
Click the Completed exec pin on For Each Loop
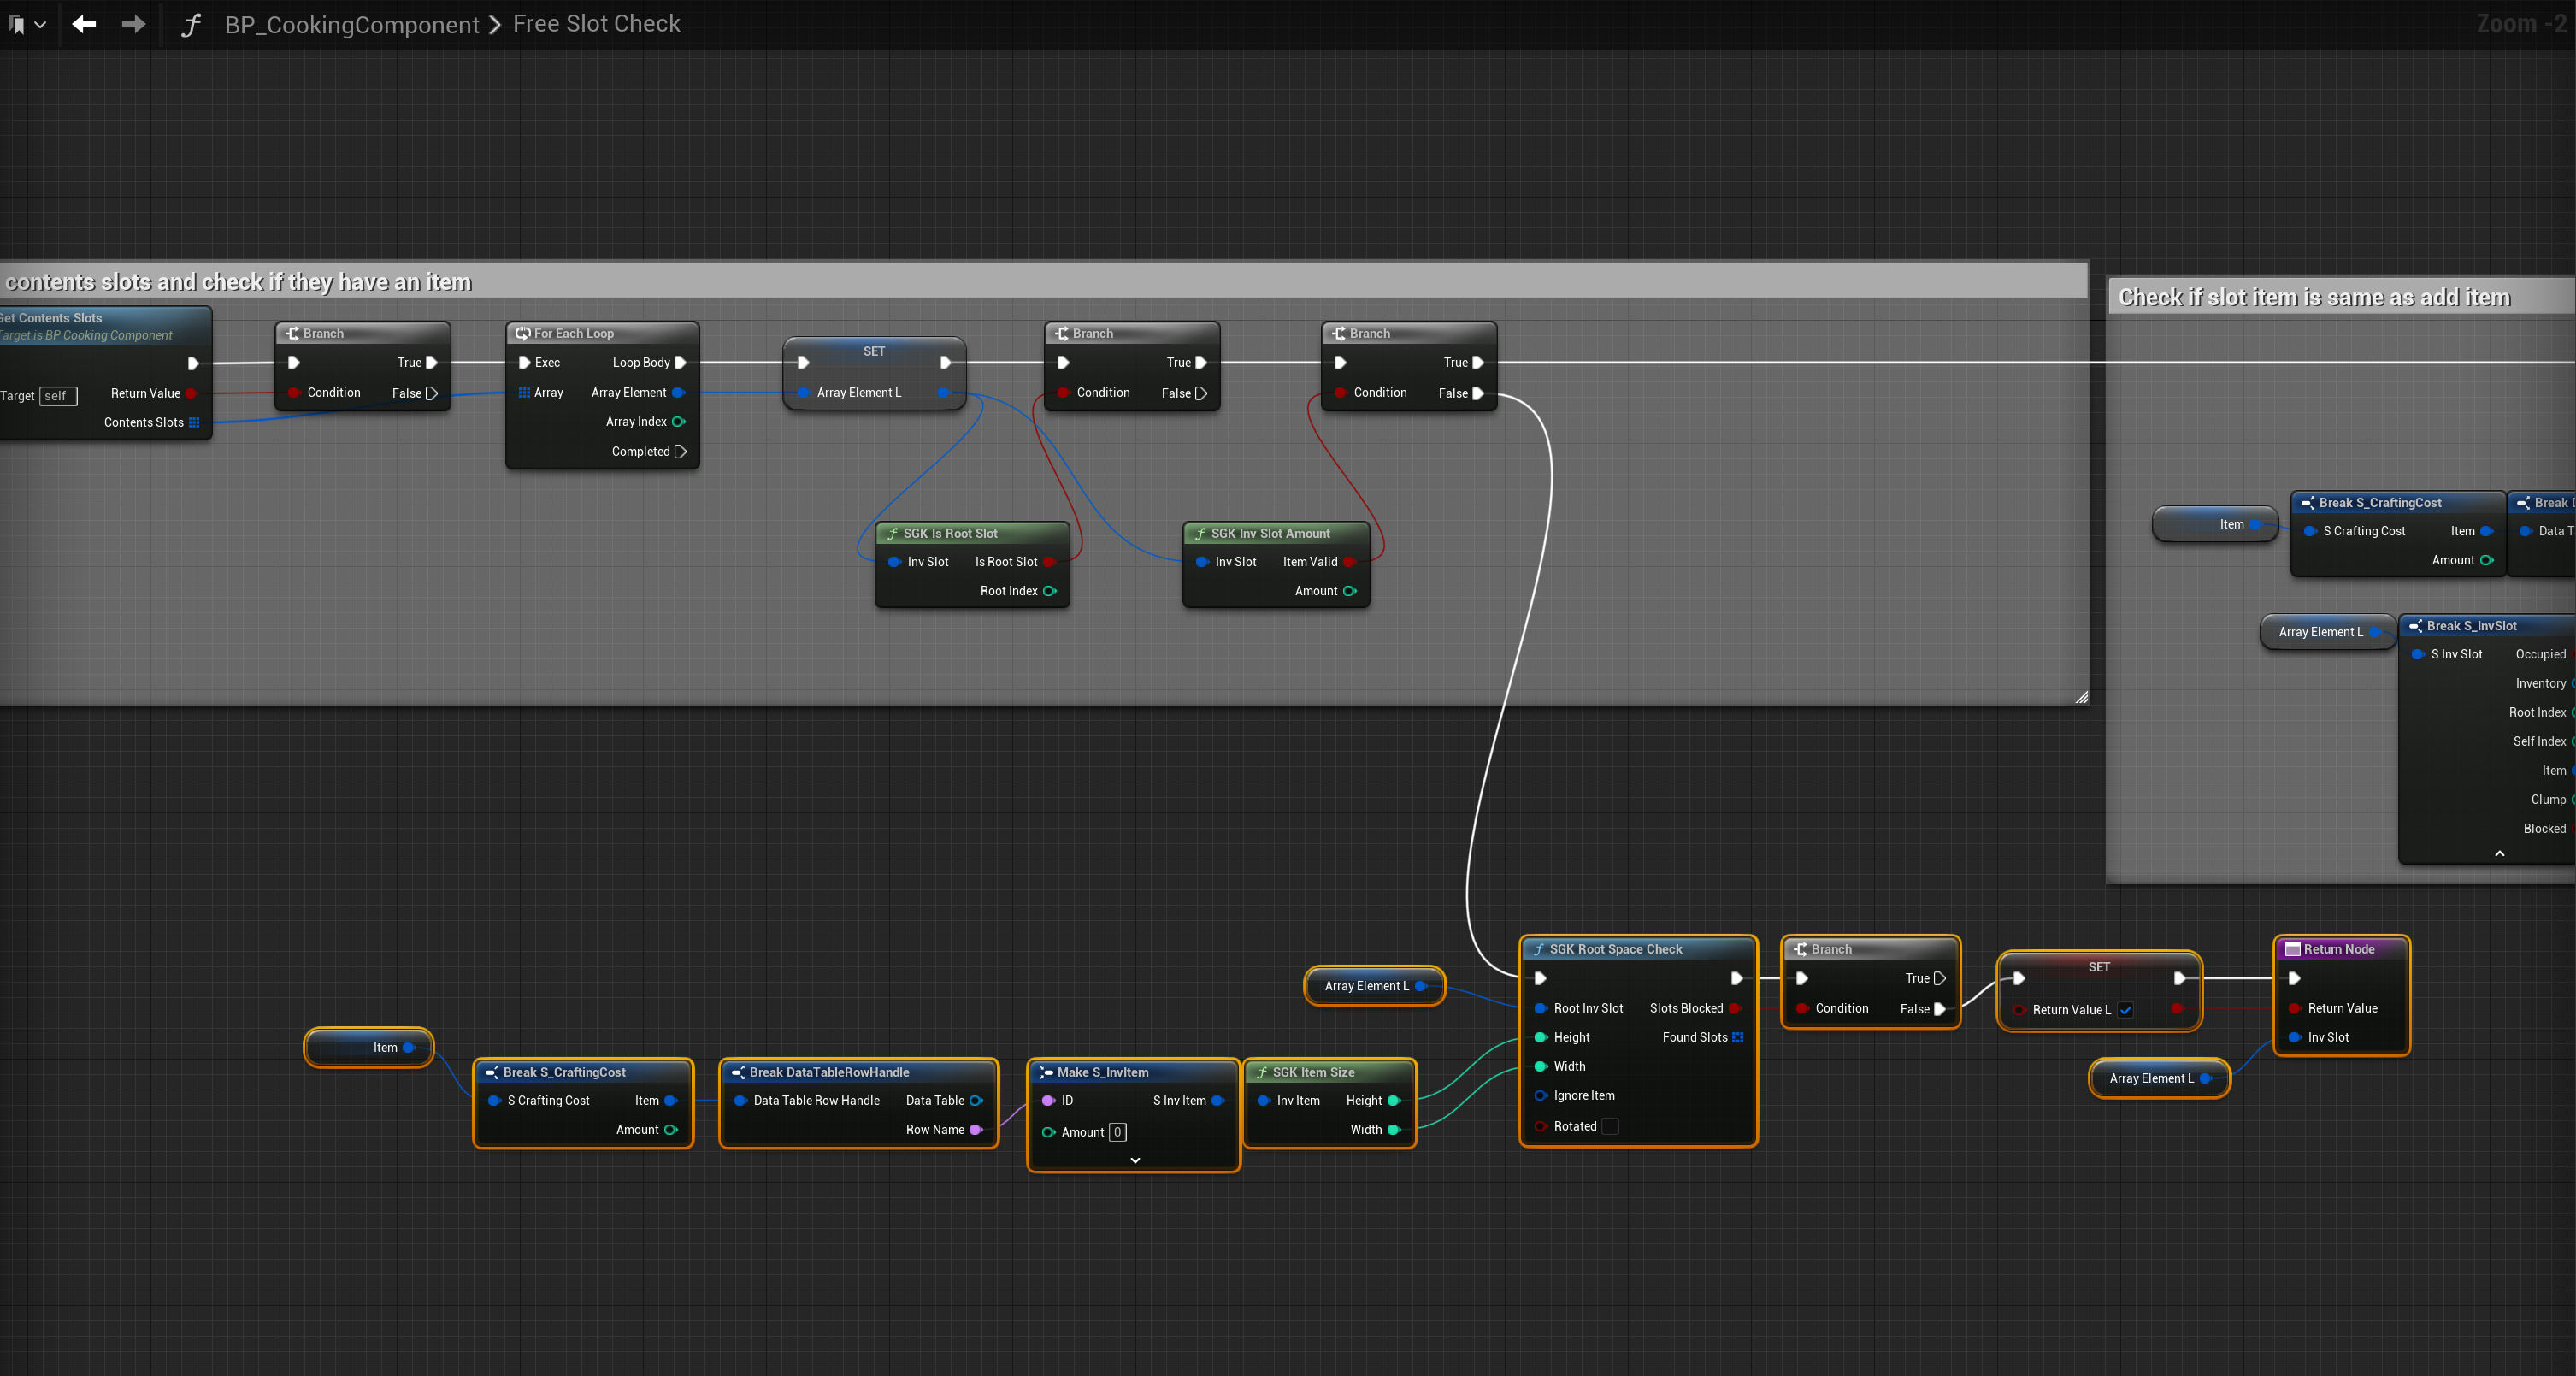[x=681, y=452]
